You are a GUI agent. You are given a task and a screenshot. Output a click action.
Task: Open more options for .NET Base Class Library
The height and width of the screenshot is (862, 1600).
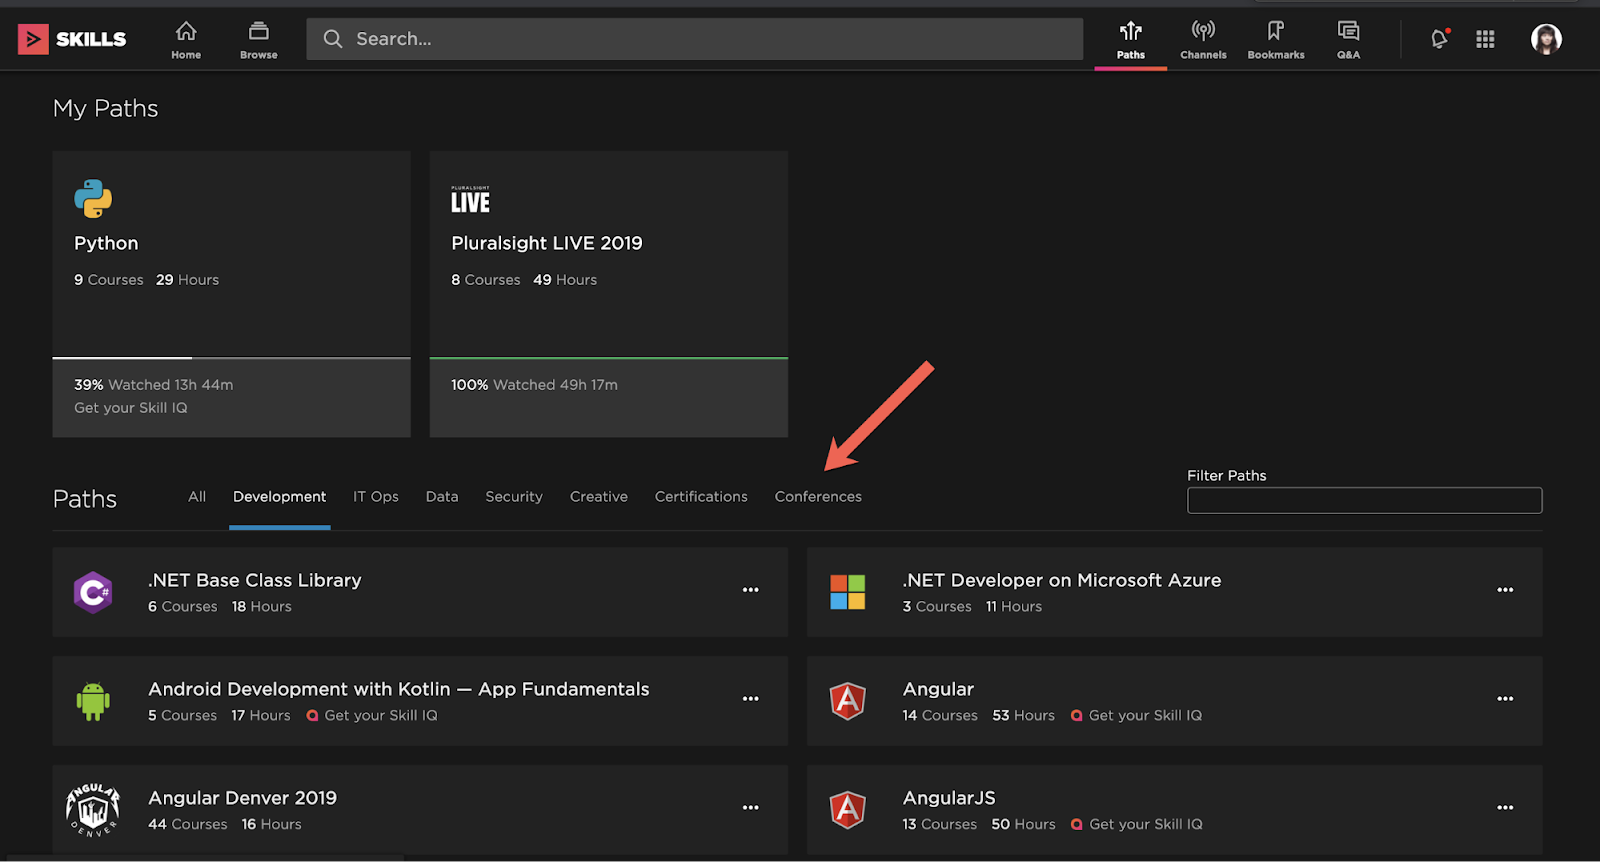pyautogui.click(x=750, y=590)
